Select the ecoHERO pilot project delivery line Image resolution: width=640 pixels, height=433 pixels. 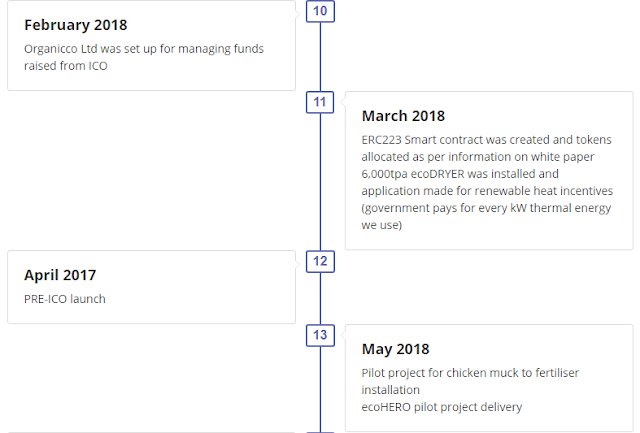(x=442, y=407)
